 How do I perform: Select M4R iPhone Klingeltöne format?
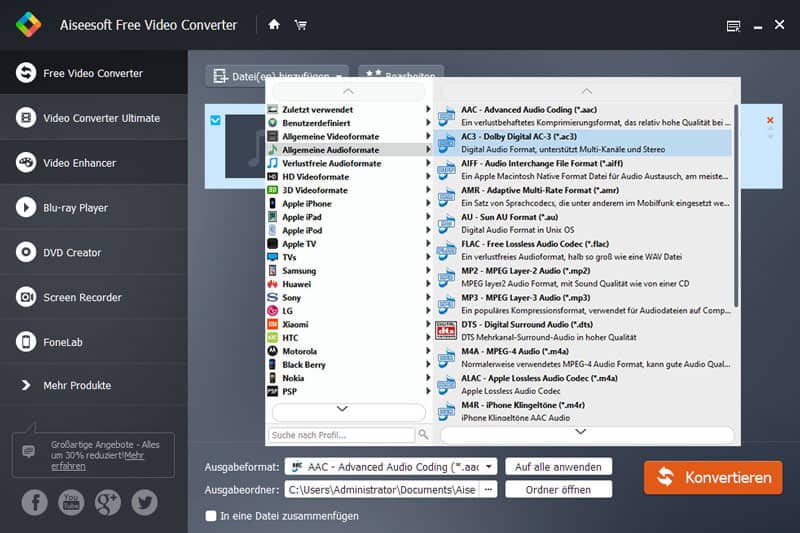[584, 411]
